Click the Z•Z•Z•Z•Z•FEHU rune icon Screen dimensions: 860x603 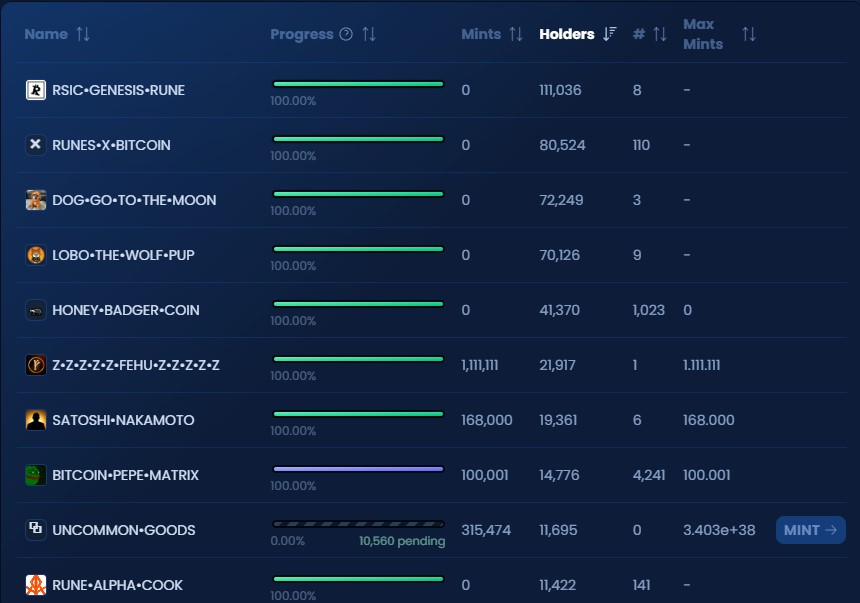point(36,365)
